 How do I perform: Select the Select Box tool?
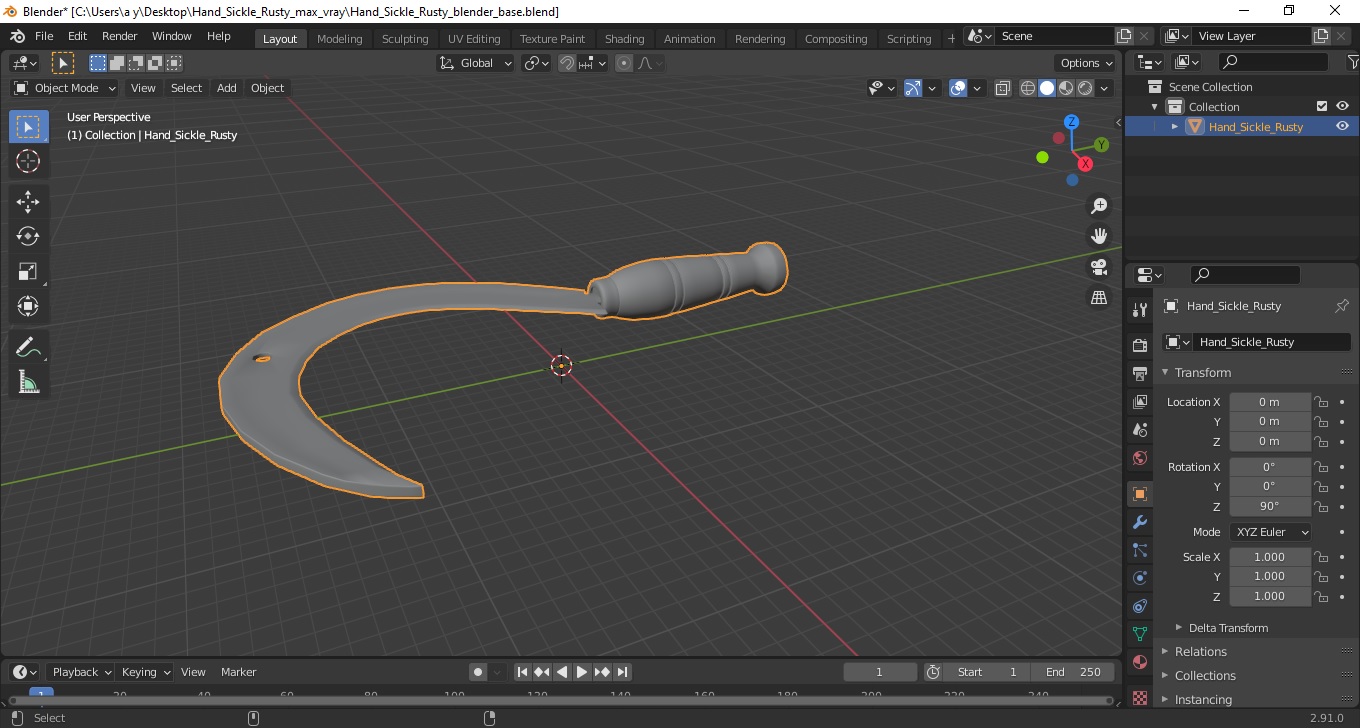point(28,127)
